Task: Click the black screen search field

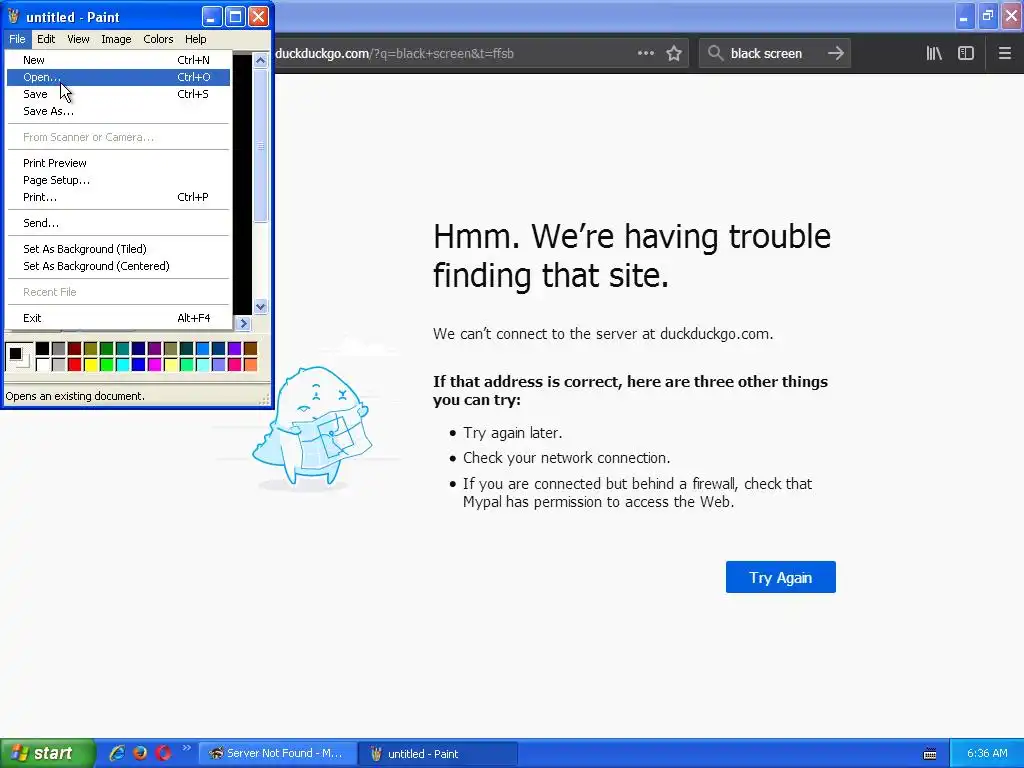Action: (x=774, y=54)
